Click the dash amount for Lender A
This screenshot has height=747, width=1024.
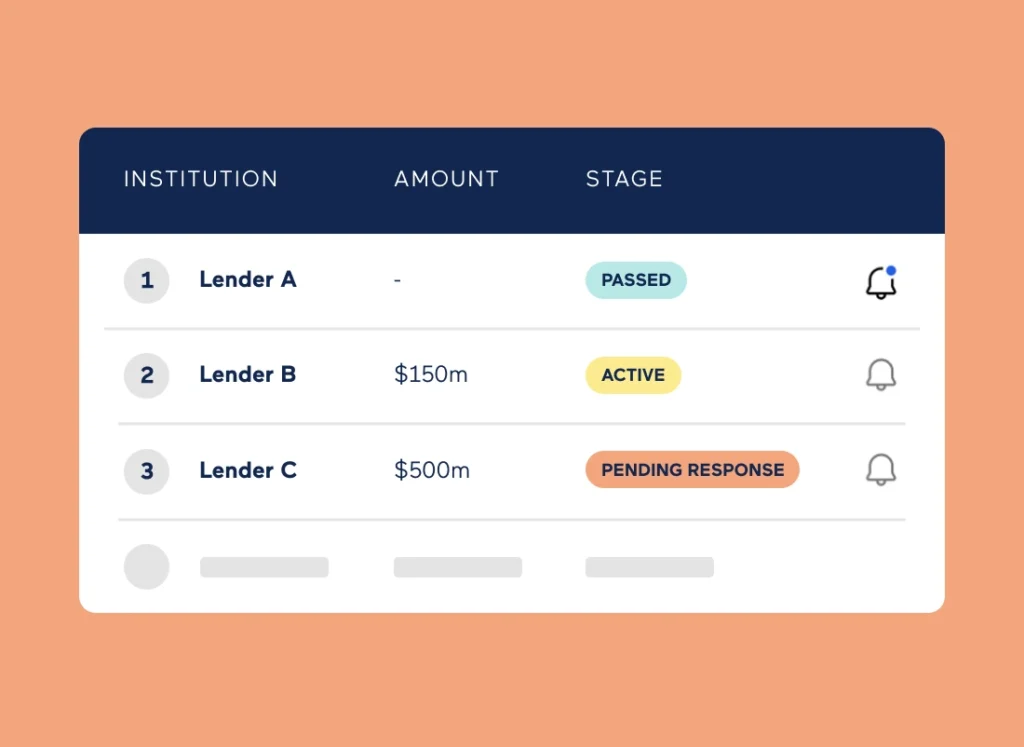coord(397,281)
